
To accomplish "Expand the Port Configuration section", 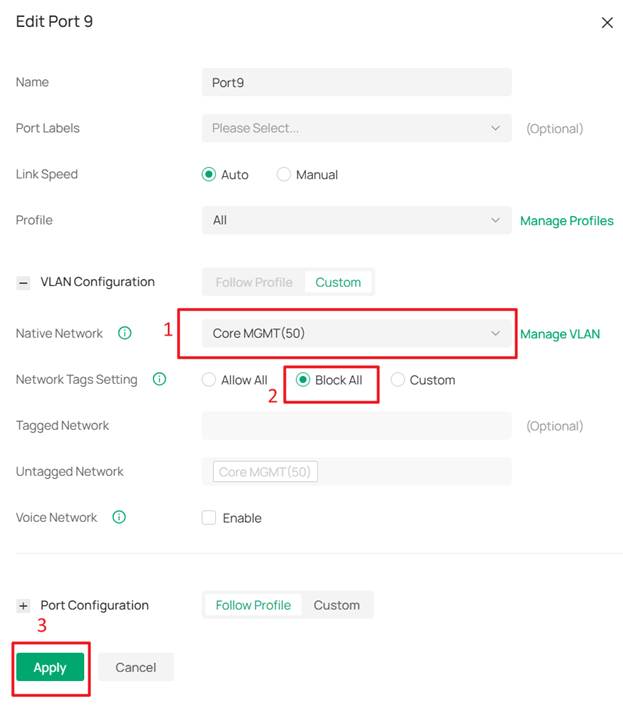I will click(x=23, y=606).
